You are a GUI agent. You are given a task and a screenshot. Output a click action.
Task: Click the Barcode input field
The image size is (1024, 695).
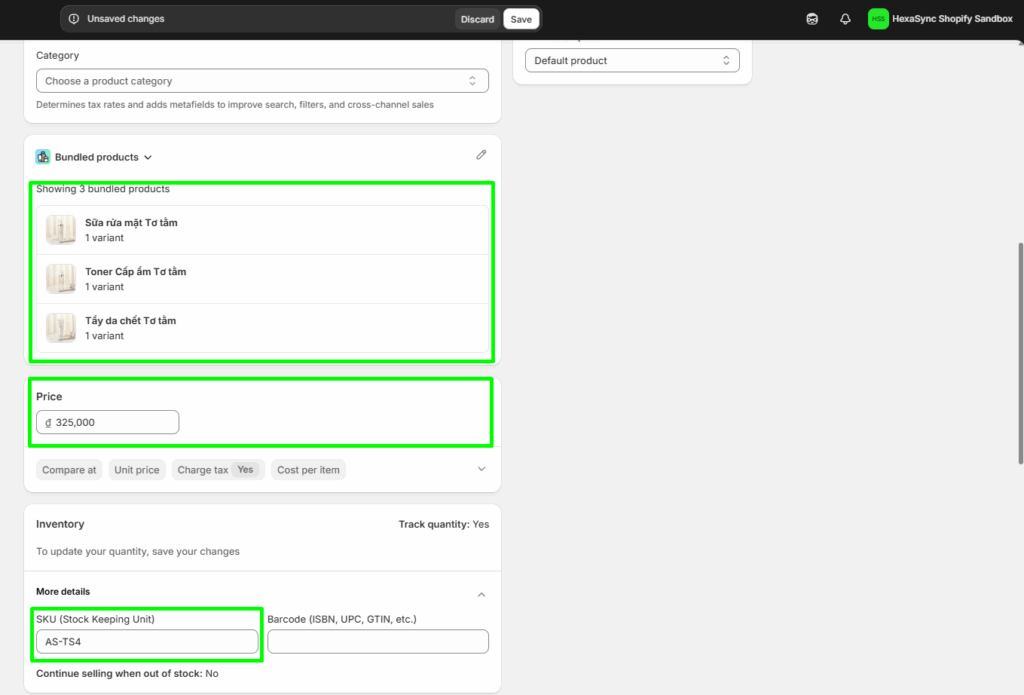pos(378,641)
